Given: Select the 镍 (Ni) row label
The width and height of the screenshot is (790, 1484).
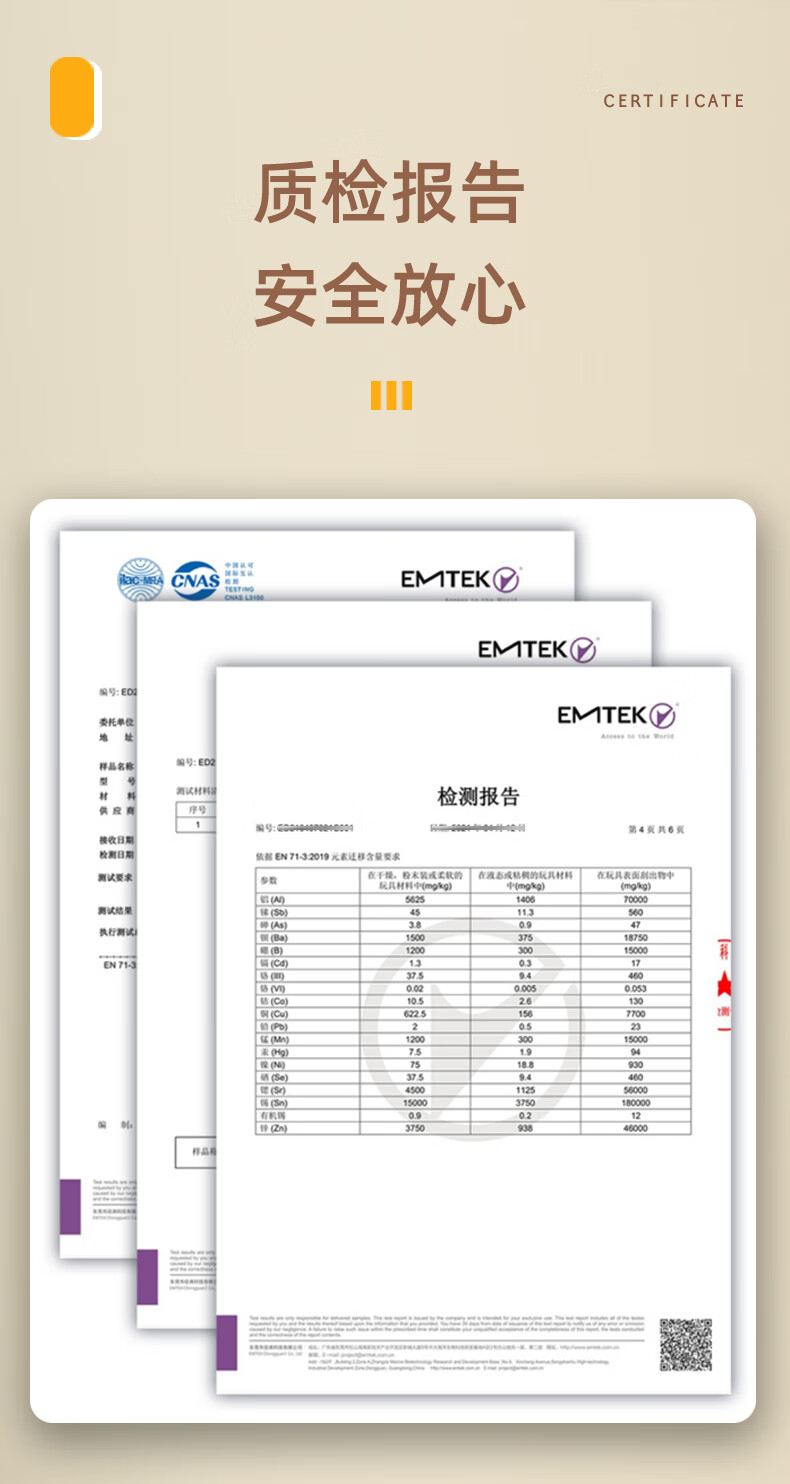Looking at the screenshot, I should click(272, 1065).
